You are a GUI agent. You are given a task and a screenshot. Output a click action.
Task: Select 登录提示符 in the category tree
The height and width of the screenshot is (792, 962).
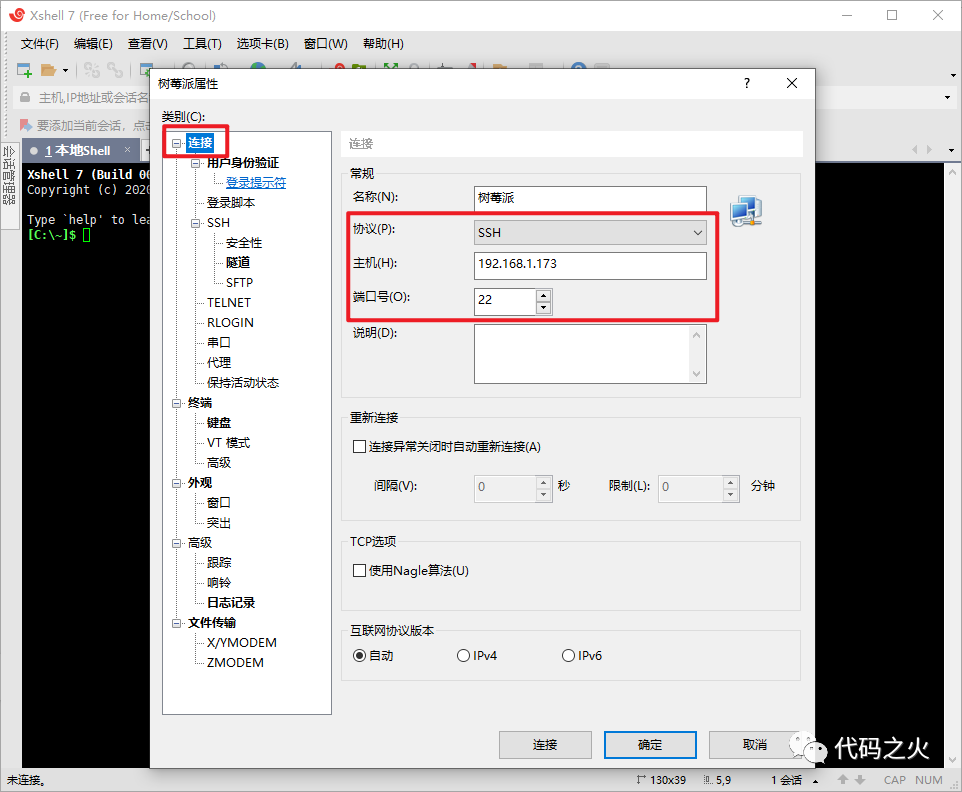tap(256, 183)
